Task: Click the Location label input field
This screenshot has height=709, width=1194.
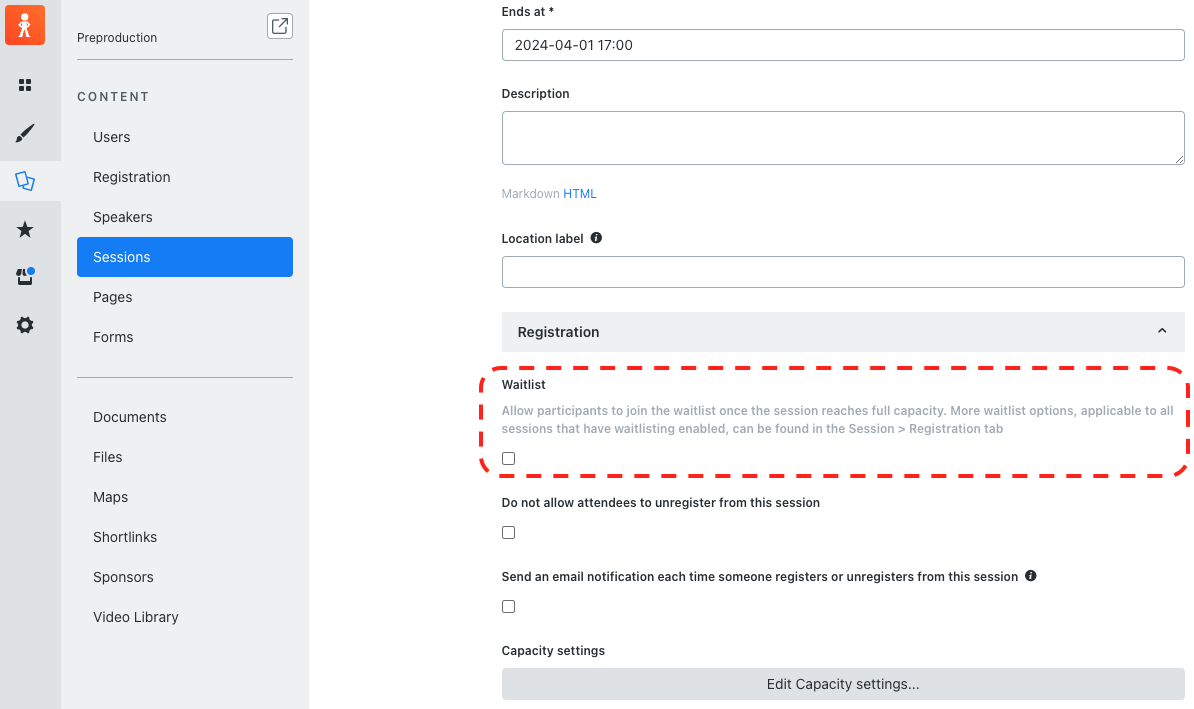Action: 843,272
